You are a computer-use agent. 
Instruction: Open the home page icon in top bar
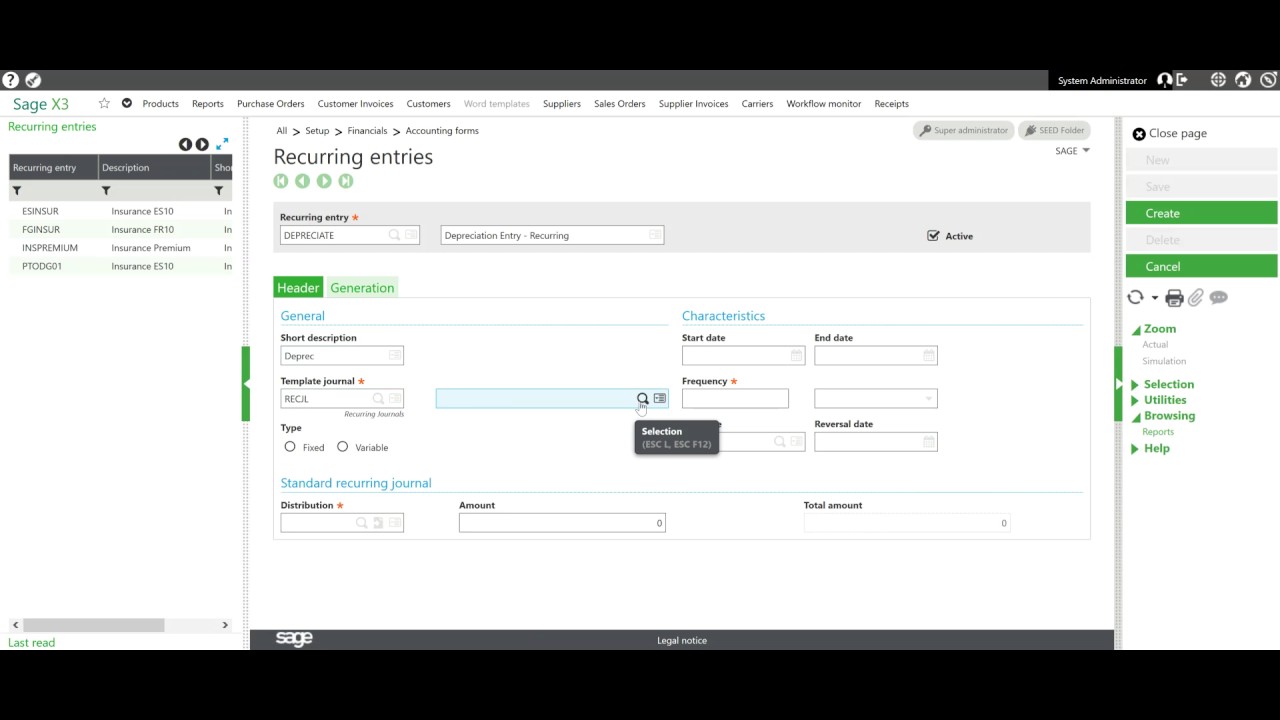1243,80
